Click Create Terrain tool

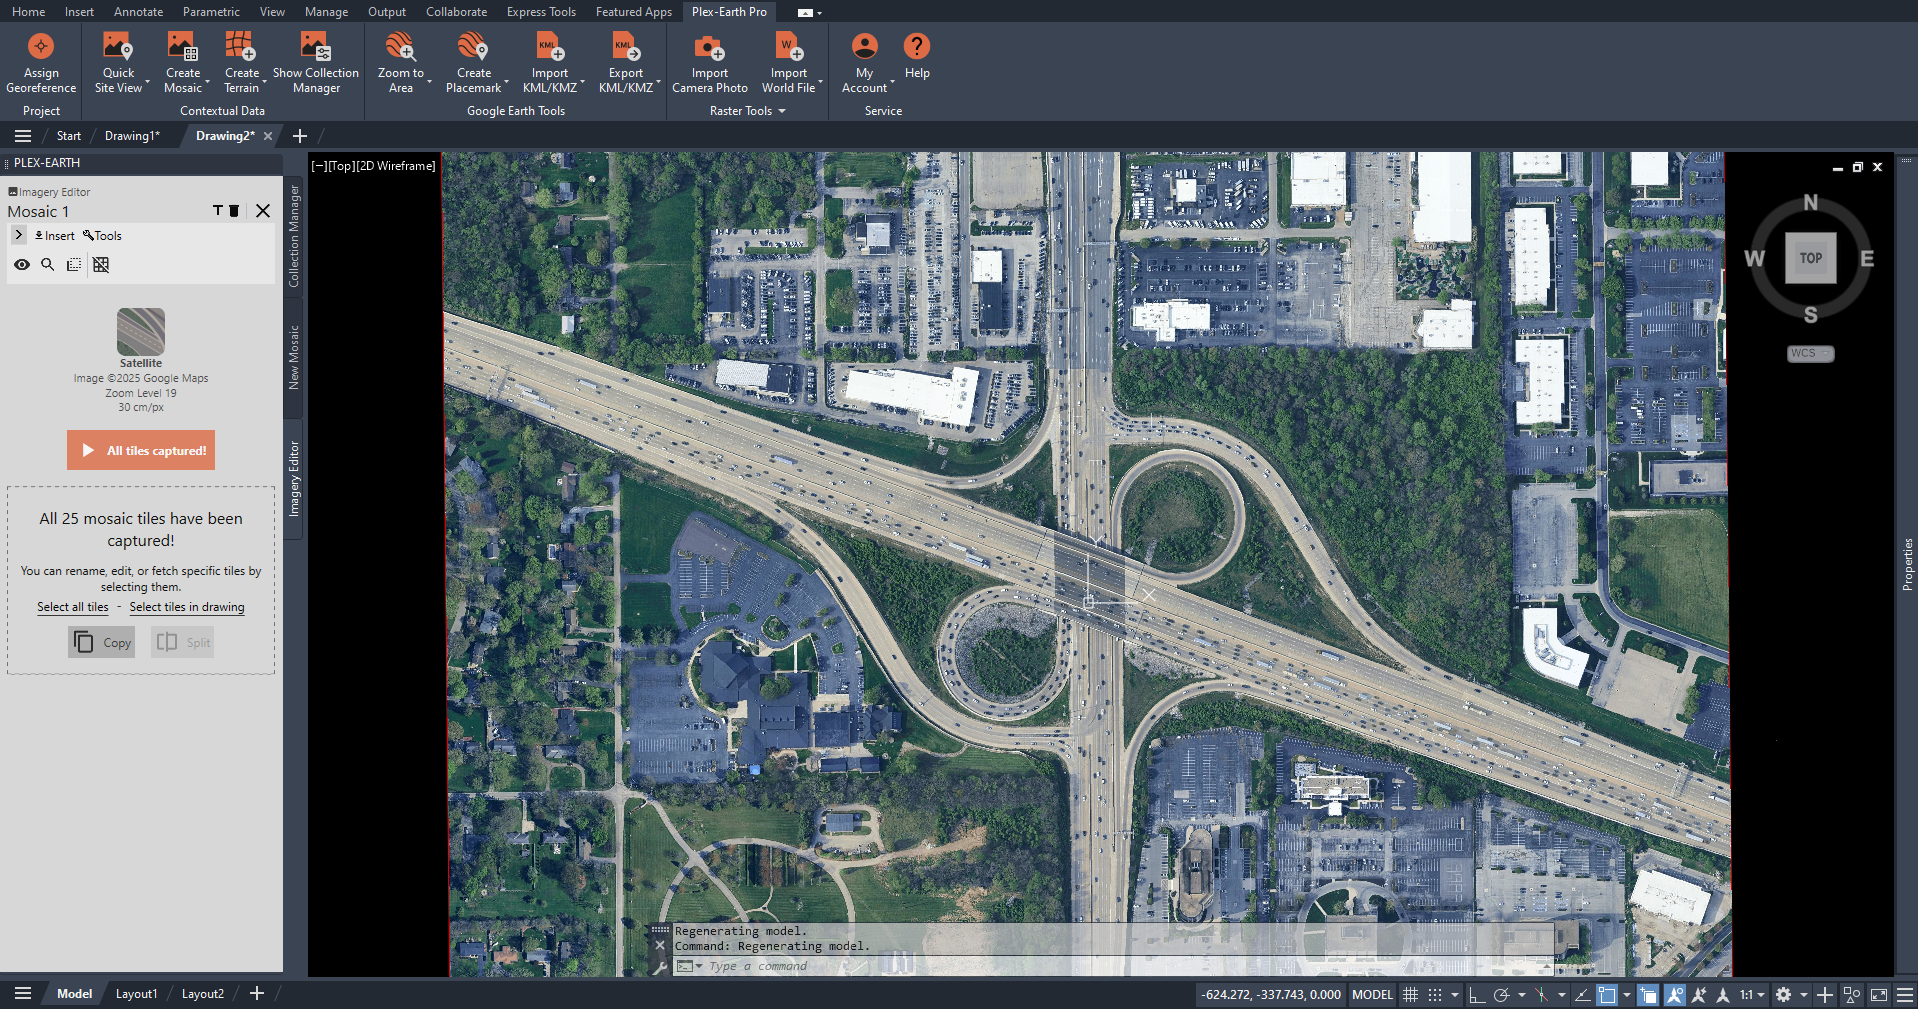241,63
